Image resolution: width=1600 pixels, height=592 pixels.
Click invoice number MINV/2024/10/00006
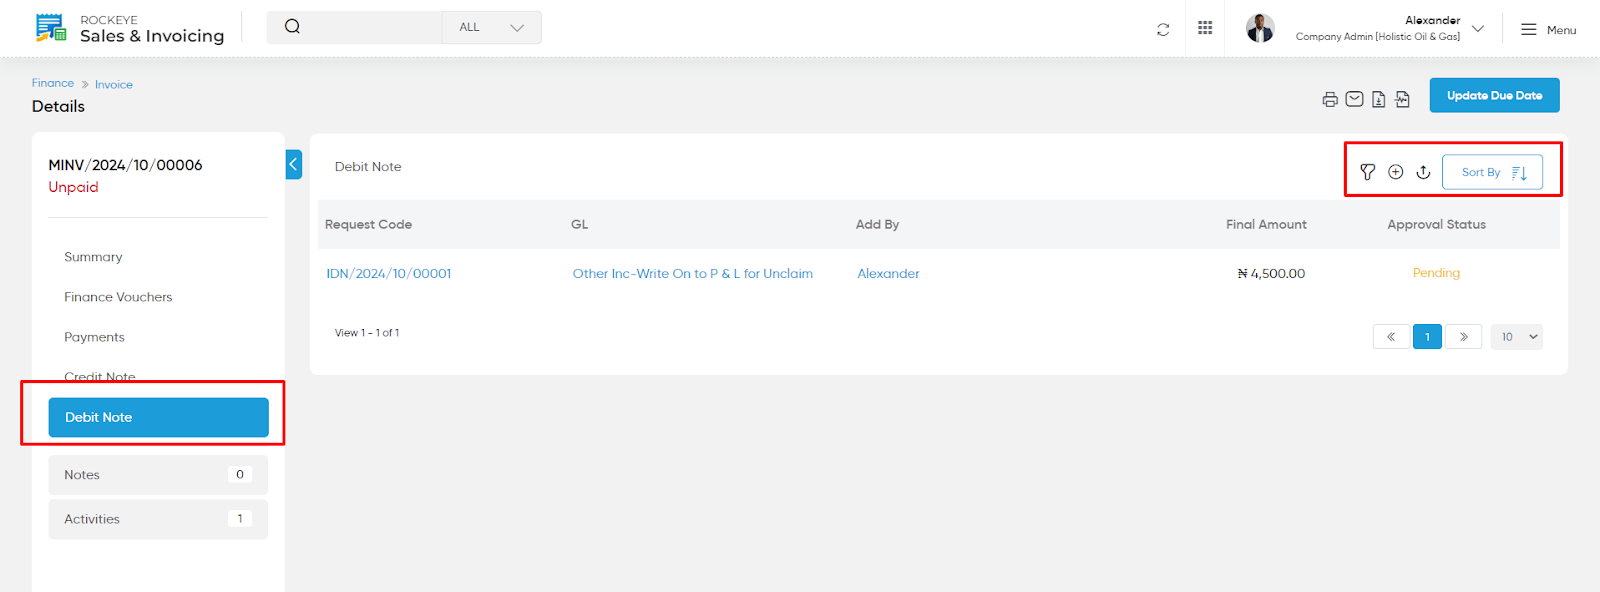[125, 165]
